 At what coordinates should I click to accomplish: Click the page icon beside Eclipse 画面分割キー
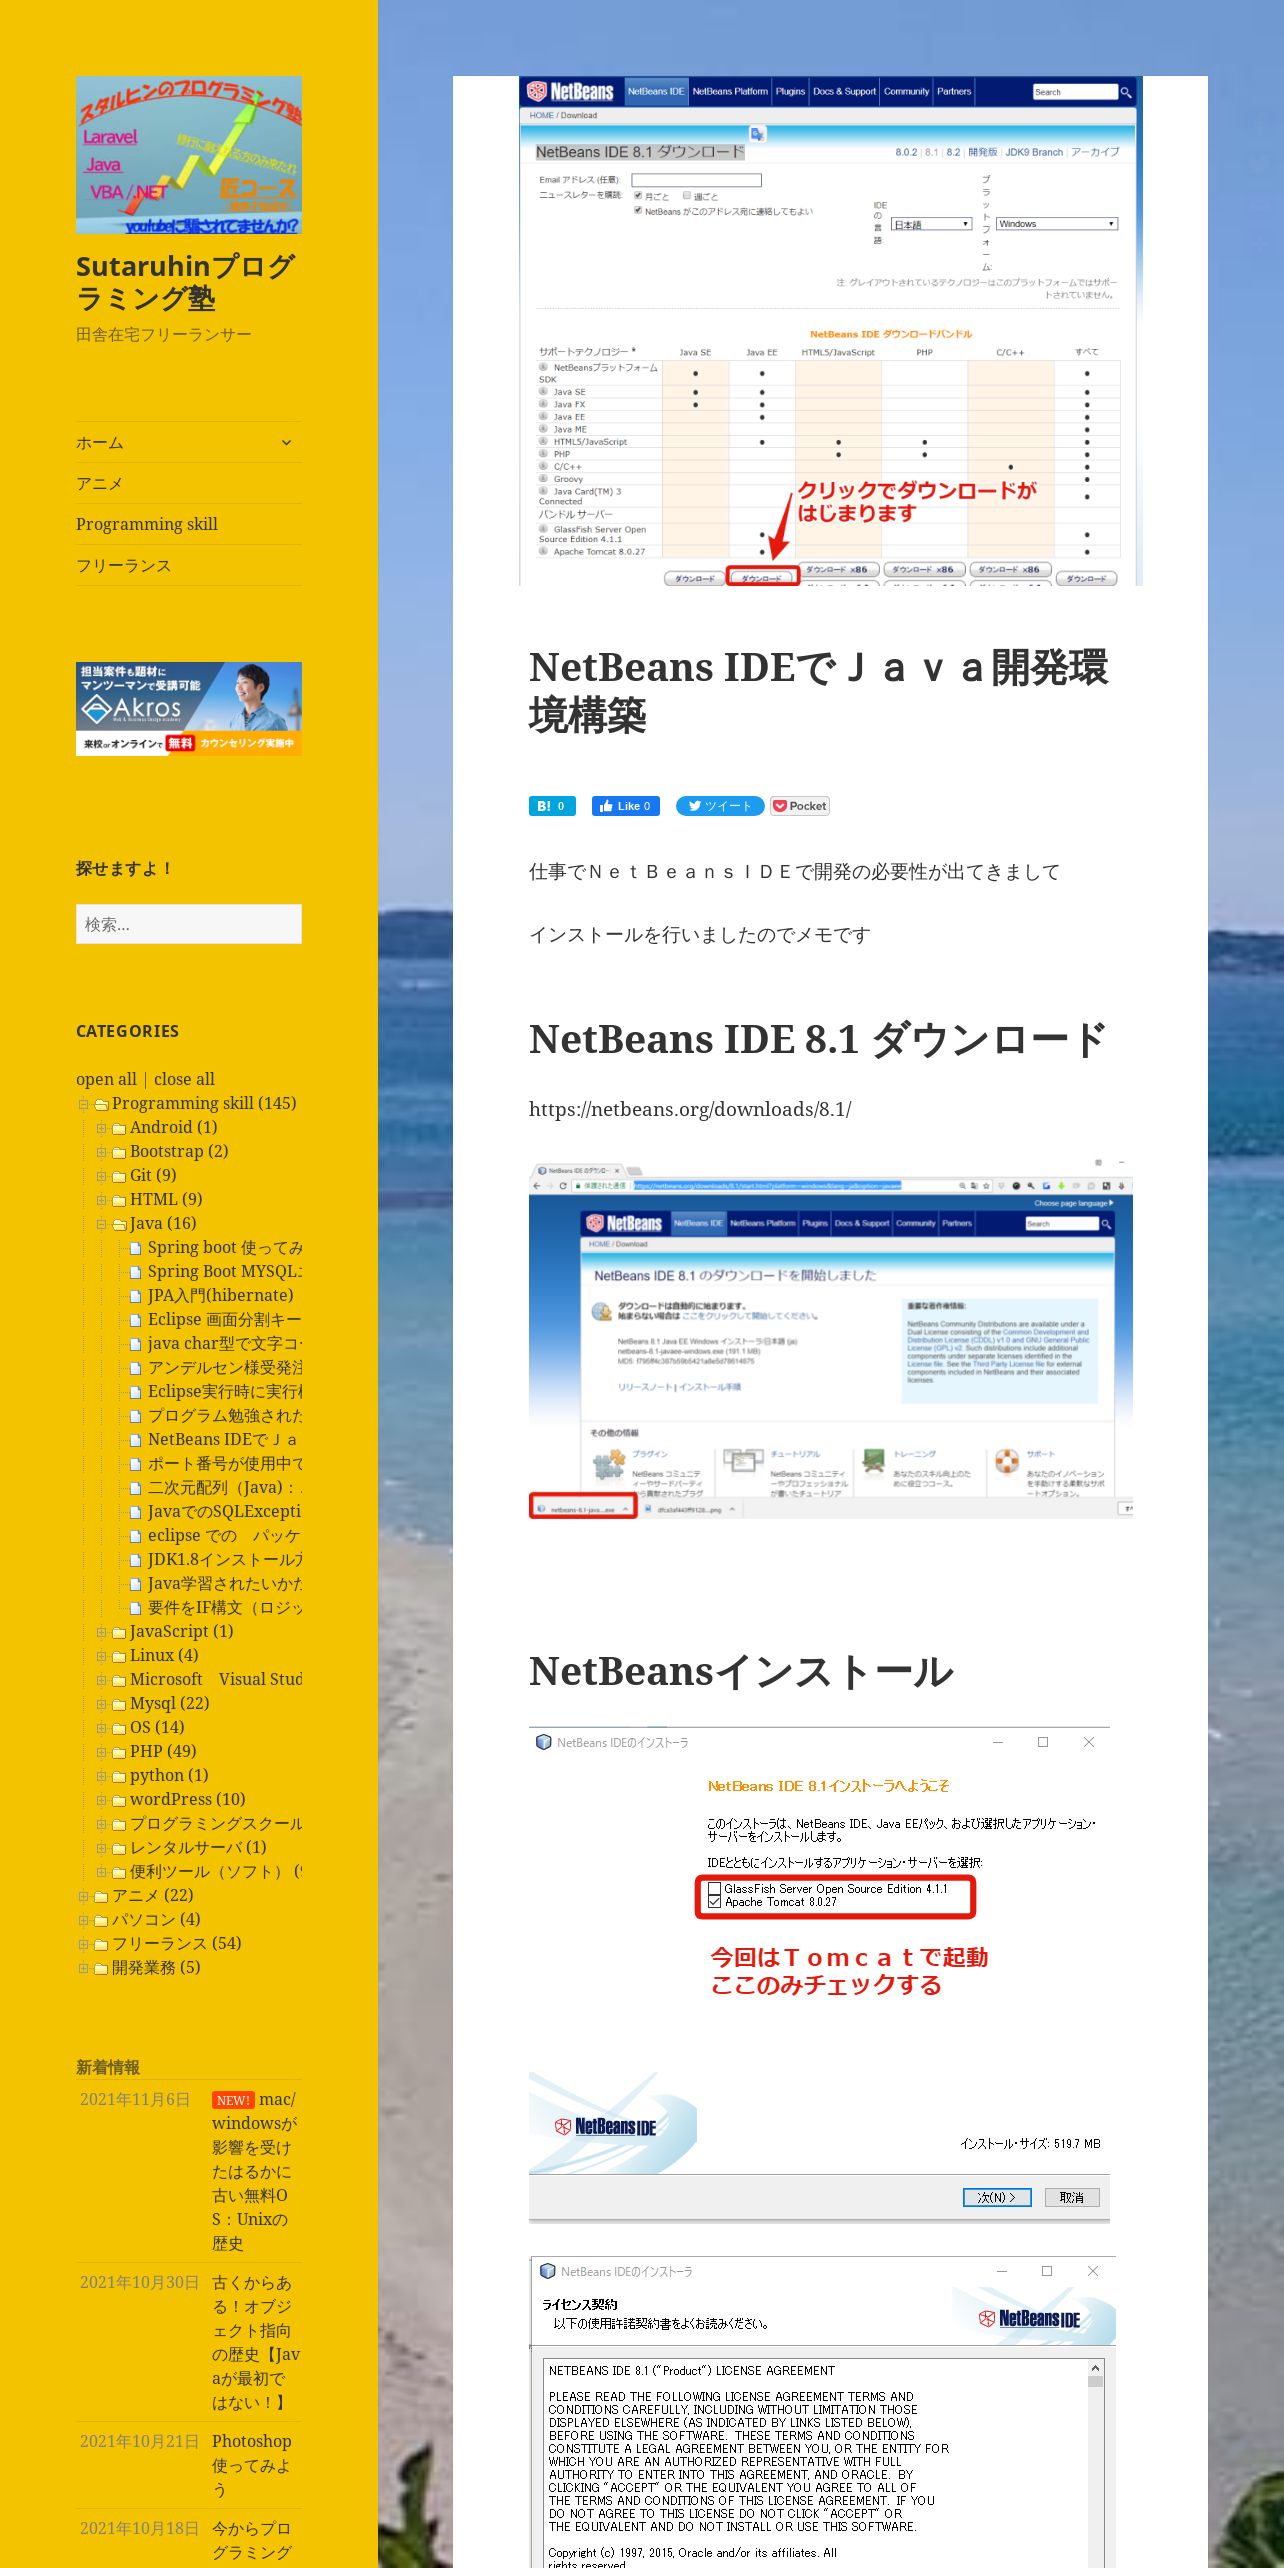[x=136, y=1320]
